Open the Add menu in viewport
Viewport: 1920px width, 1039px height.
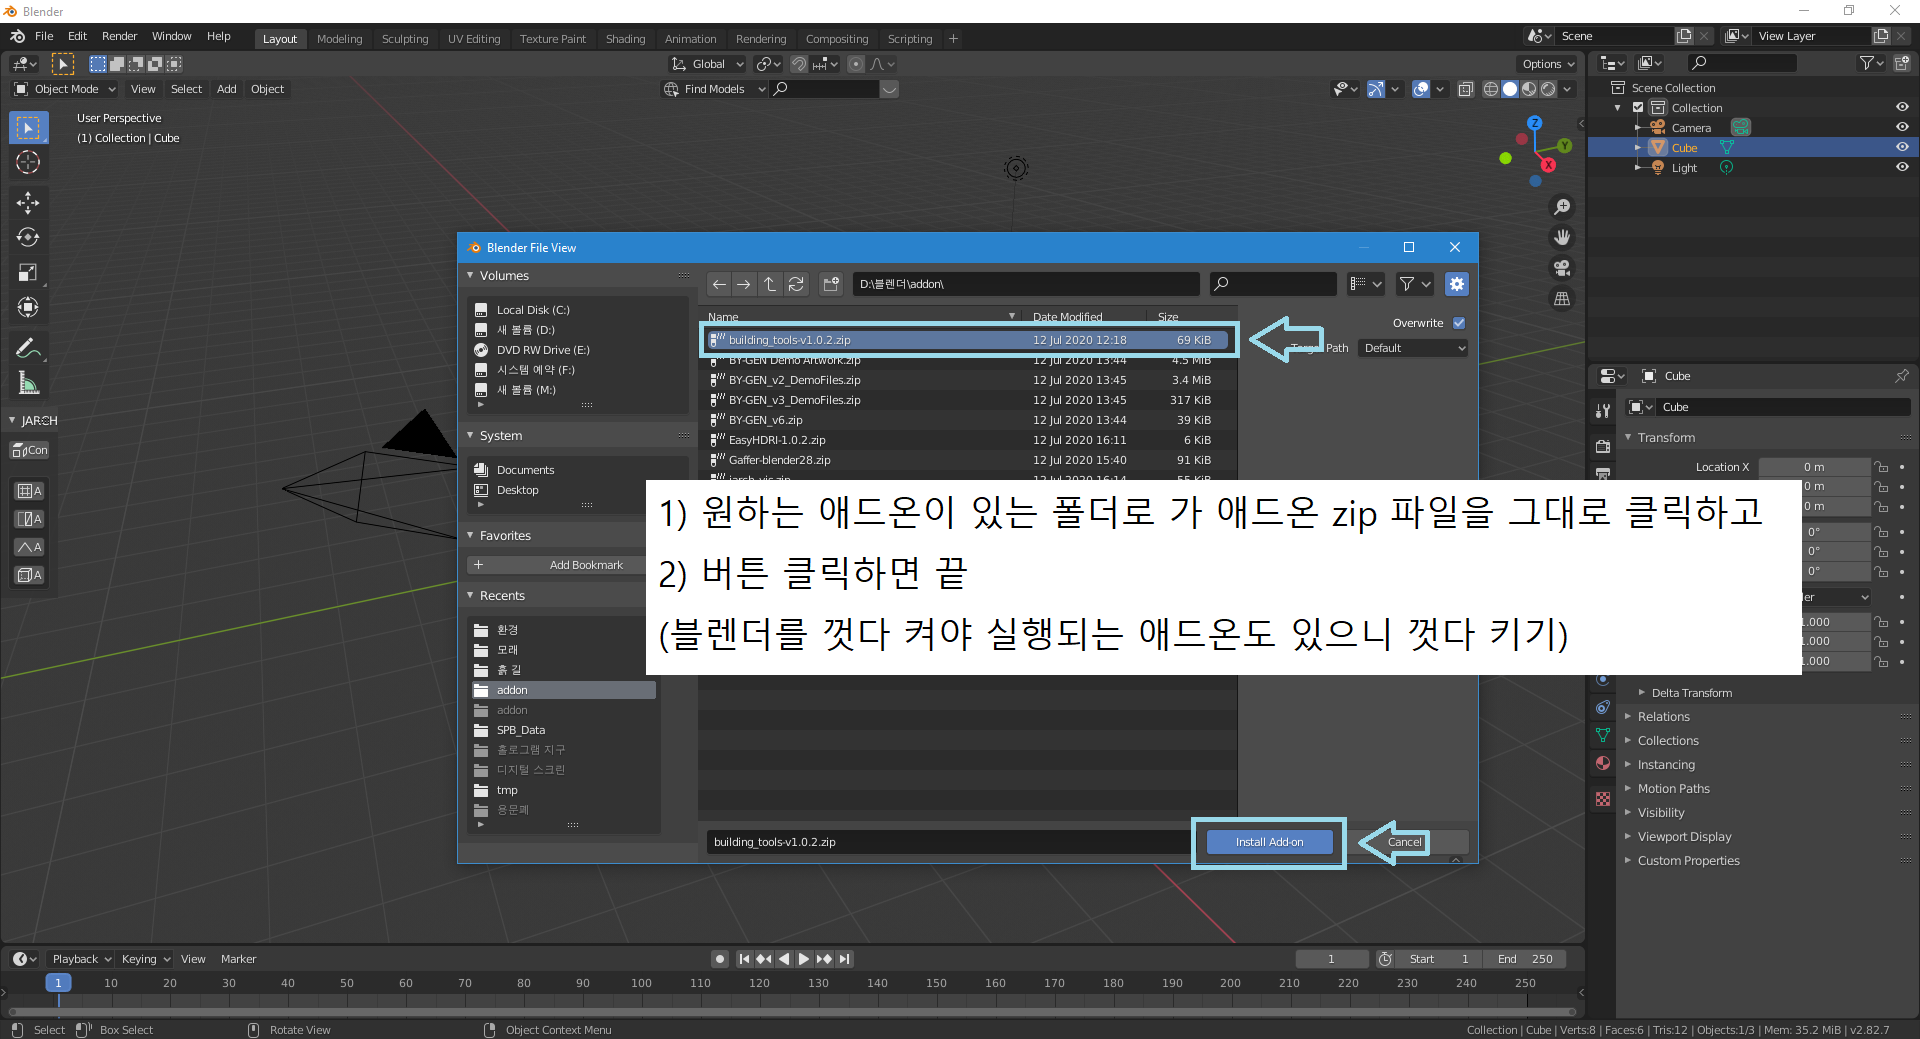pos(227,89)
